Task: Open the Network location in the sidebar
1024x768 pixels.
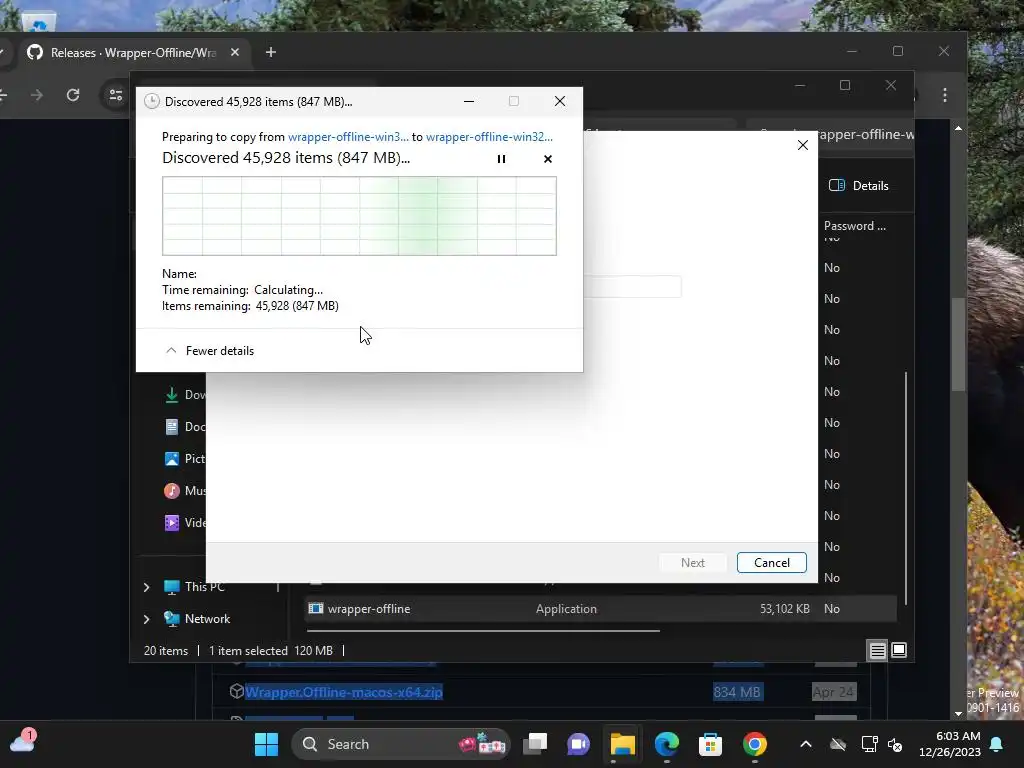Action: (x=207, y=619)
